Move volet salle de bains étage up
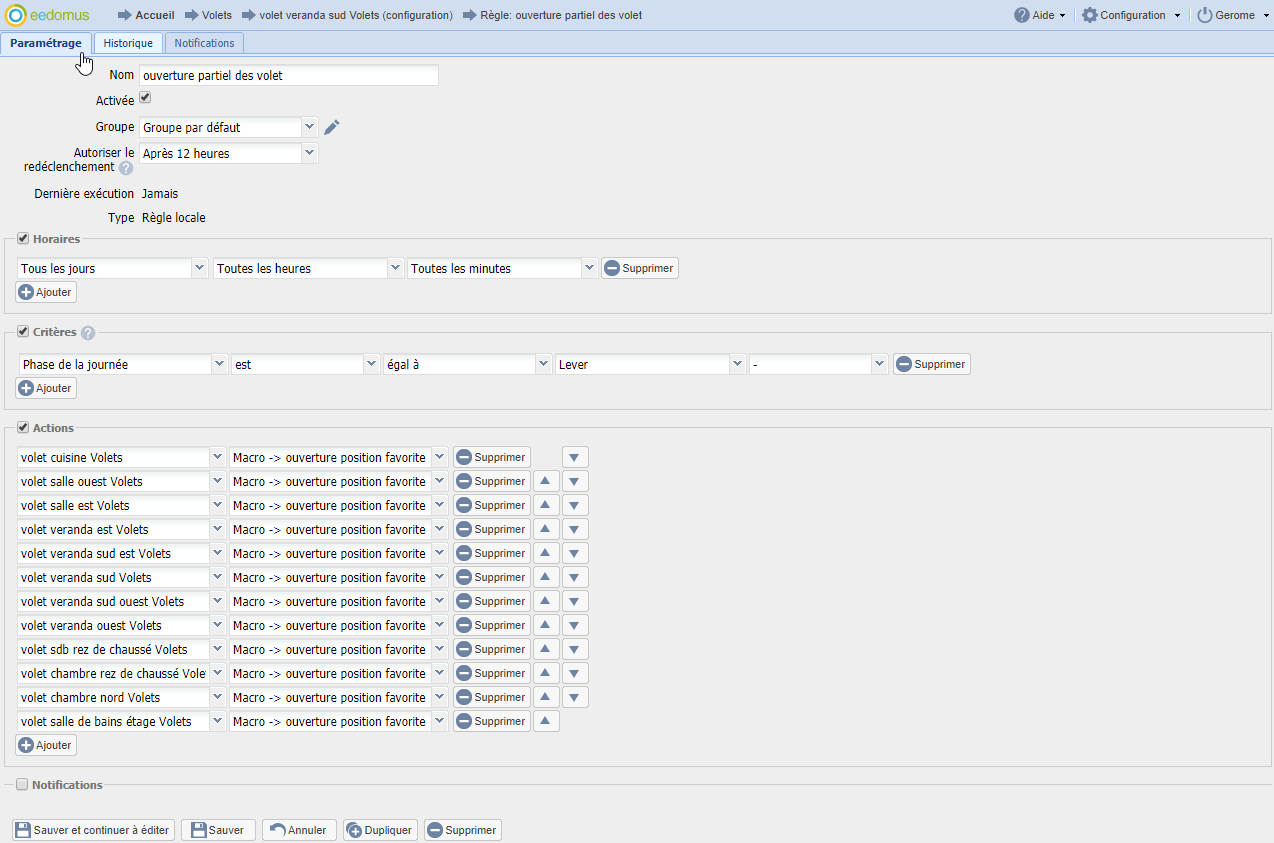Image resolution: width=1274 pixels, height=843 pixels. pos(546,722)
